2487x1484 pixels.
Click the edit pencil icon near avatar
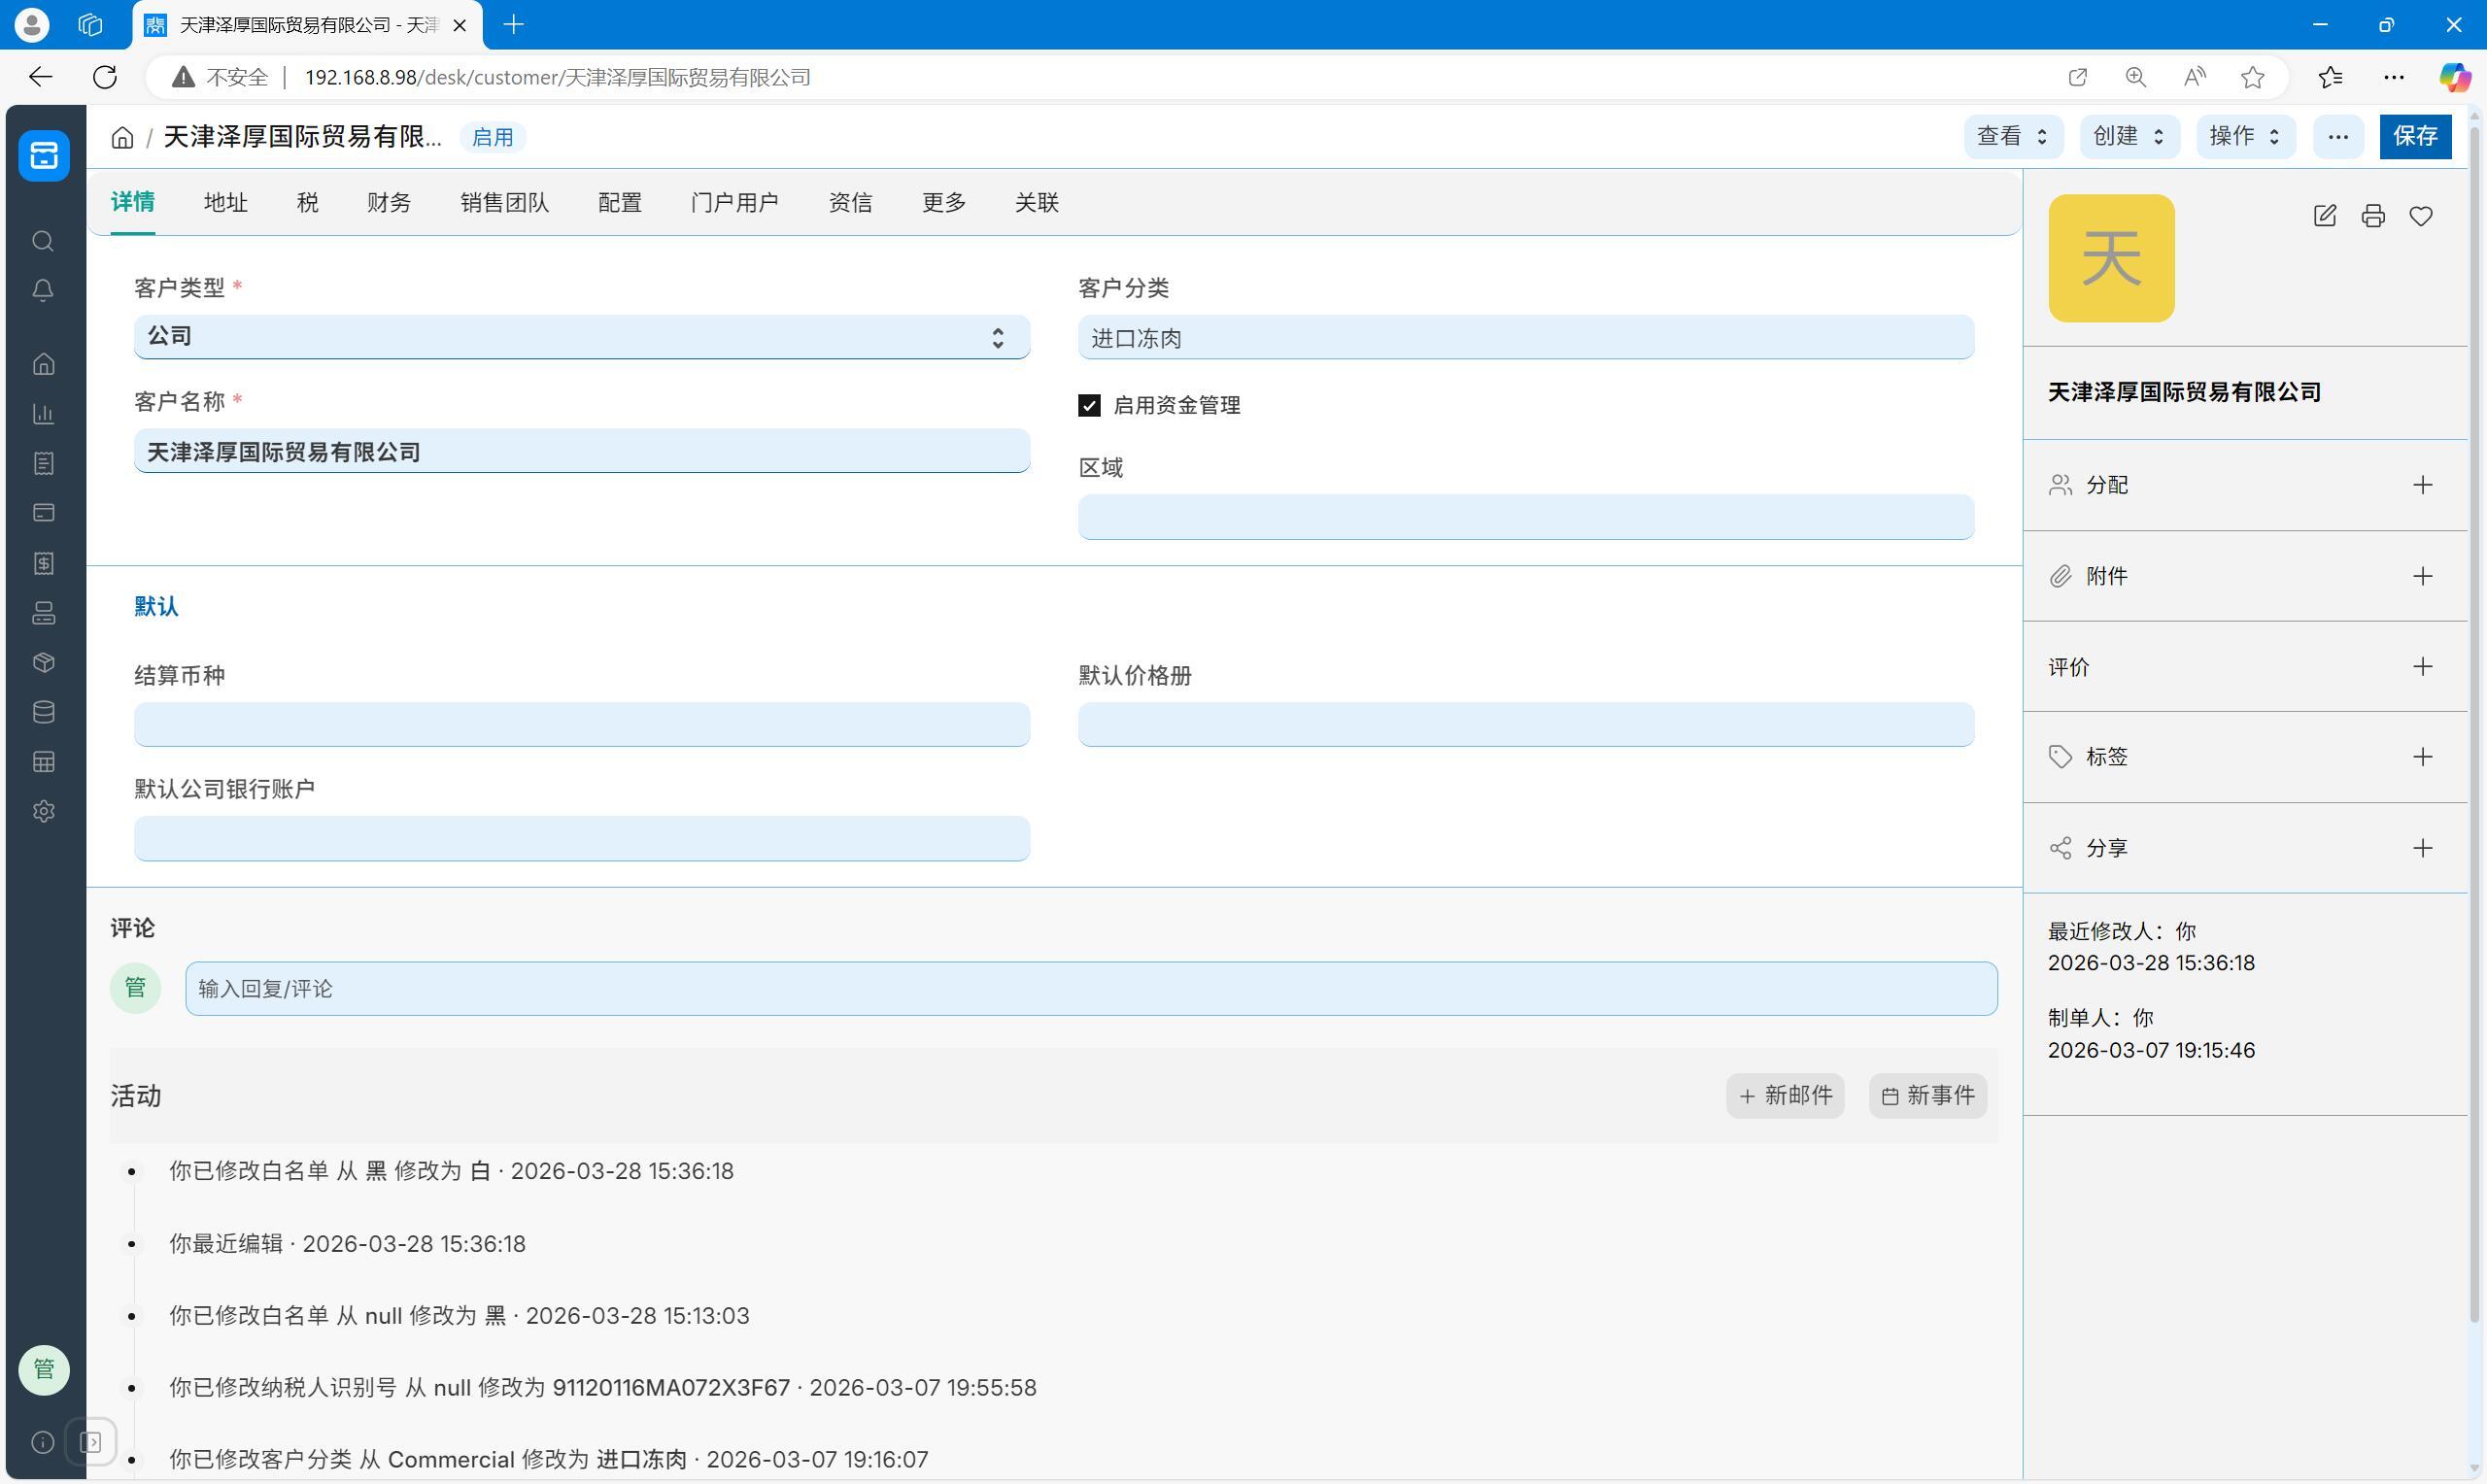2325,216
